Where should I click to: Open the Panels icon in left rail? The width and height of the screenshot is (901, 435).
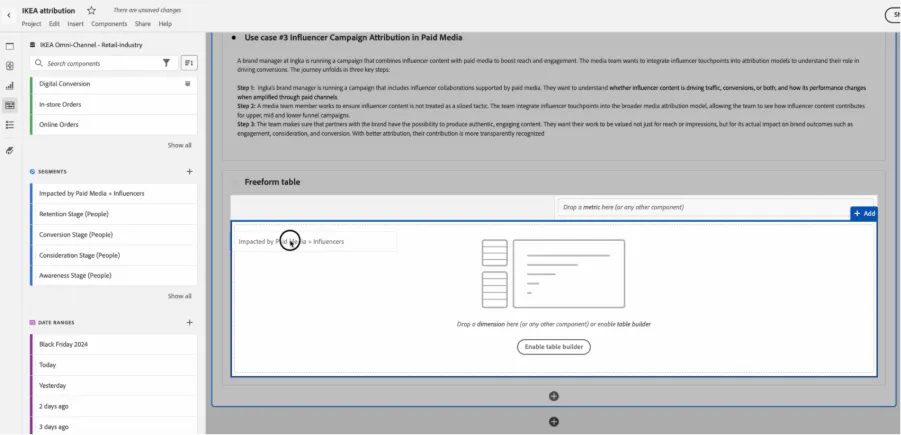(10, 47)
